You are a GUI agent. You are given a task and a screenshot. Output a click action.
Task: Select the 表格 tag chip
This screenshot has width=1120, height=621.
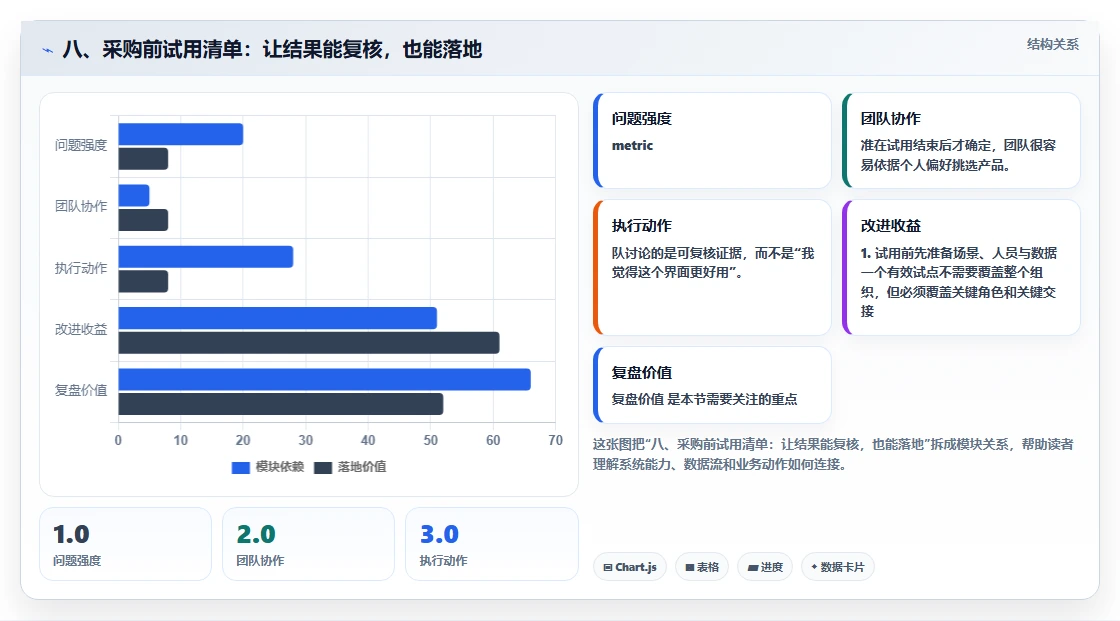702,567
